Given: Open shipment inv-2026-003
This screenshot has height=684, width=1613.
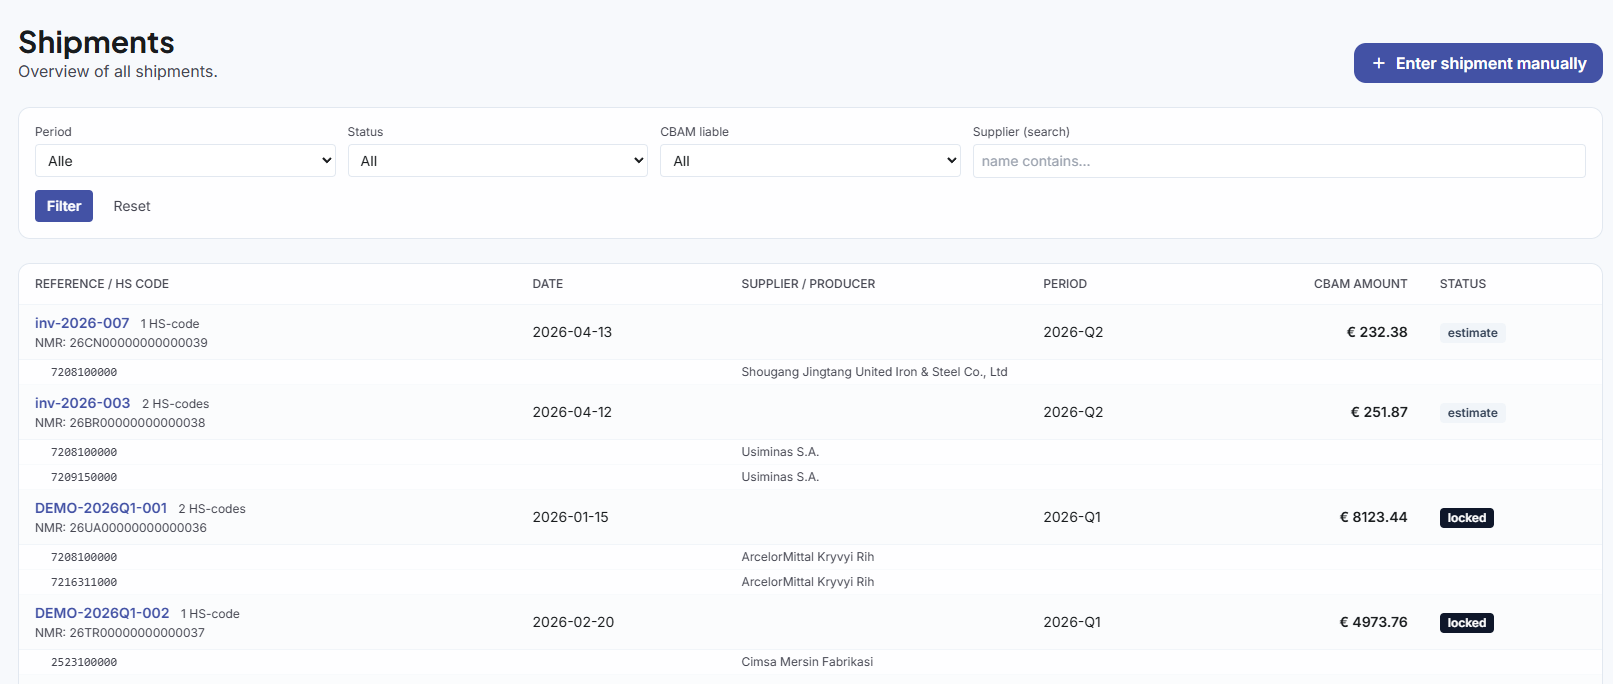Looking at the screenshot, I should [x=82, y=403].
